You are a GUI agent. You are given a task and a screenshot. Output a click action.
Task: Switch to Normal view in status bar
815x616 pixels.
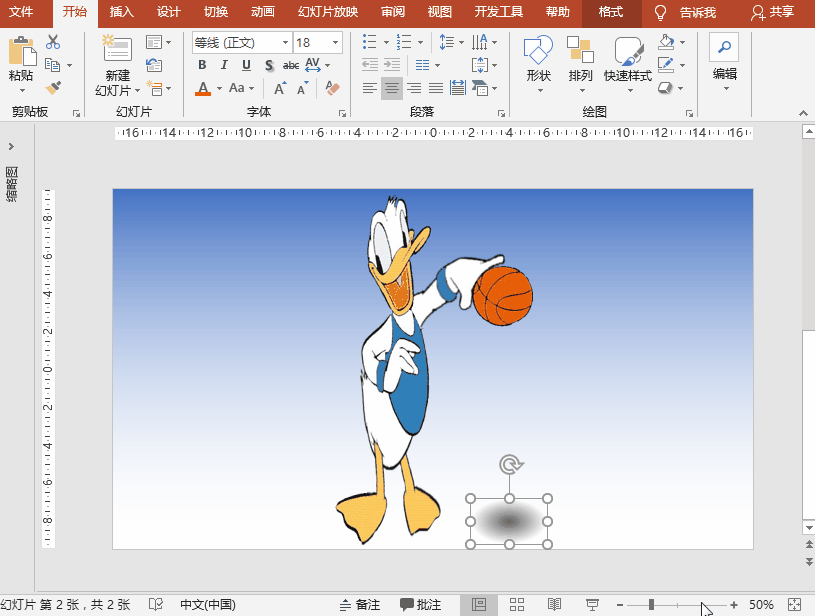[x=479, y=605]
